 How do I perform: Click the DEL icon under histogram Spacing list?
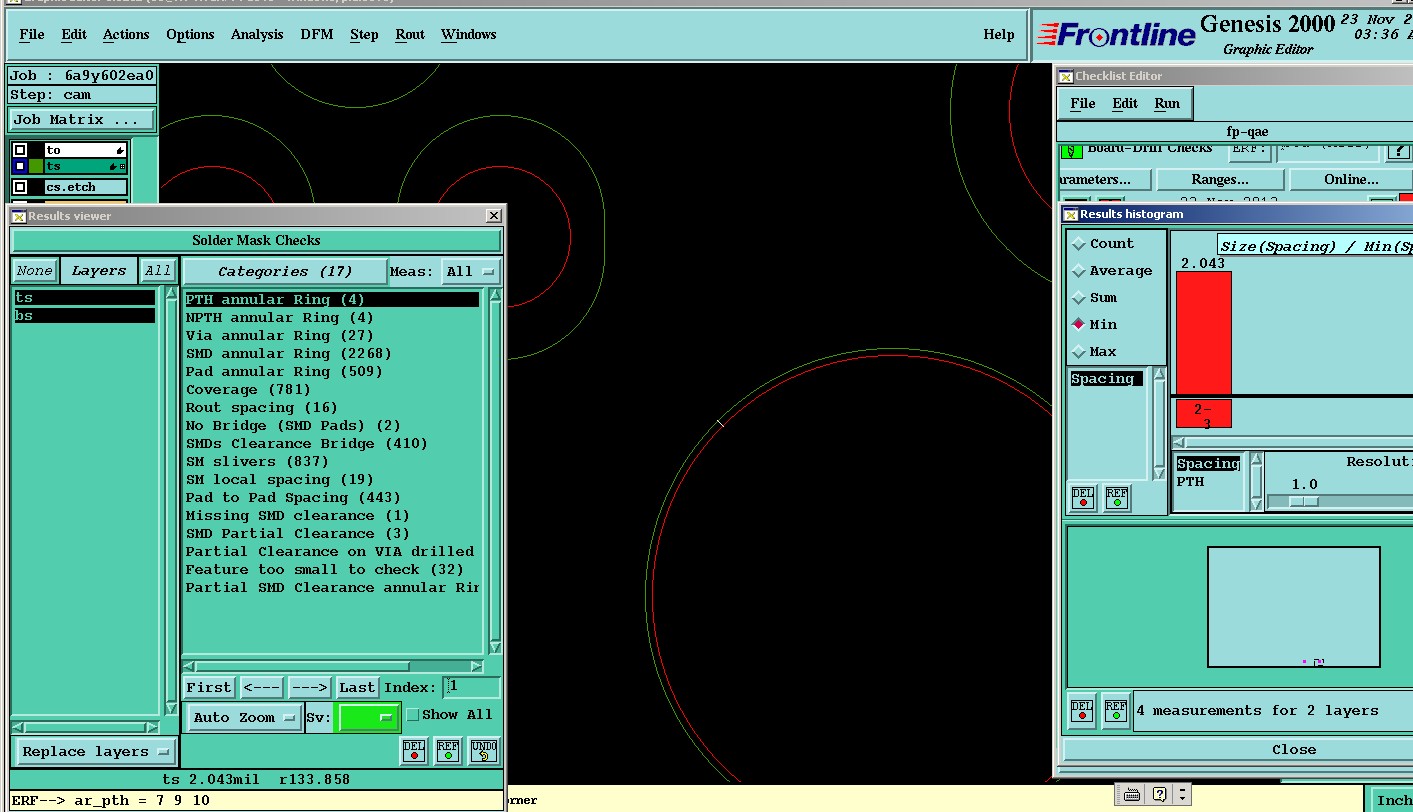coord(1082,498)
